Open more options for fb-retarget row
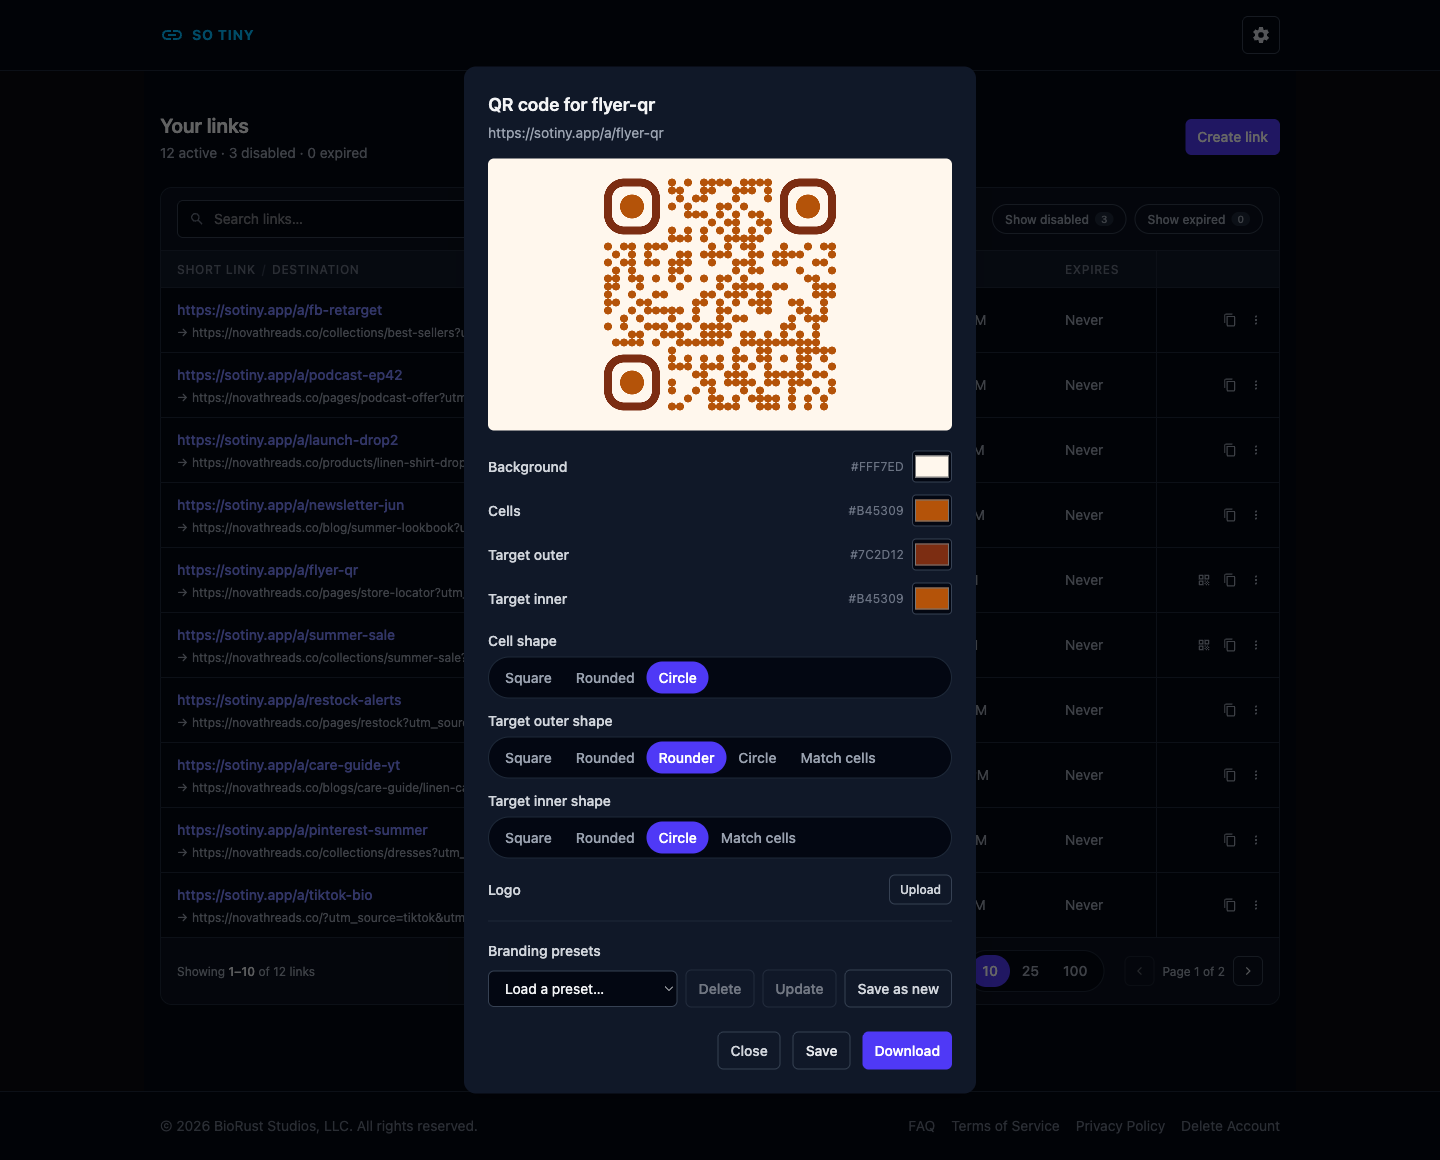This screenshot has width=1440, height=1160. 1256,320
